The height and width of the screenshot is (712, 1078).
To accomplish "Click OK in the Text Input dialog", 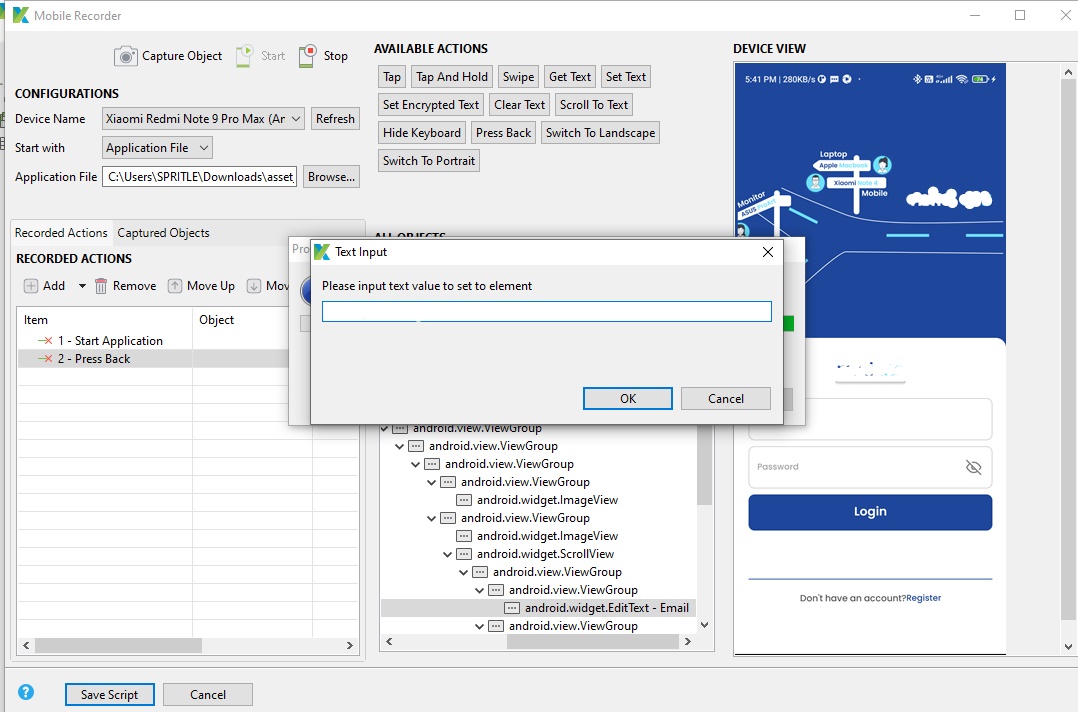I will click(628, 399).
